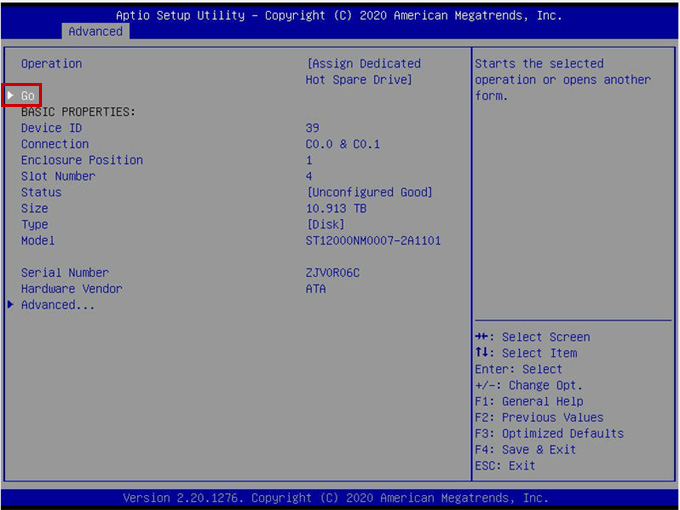Screen dimensions: 680x510
Task: Click the Slot Number value 4
Action: point(309,176)
